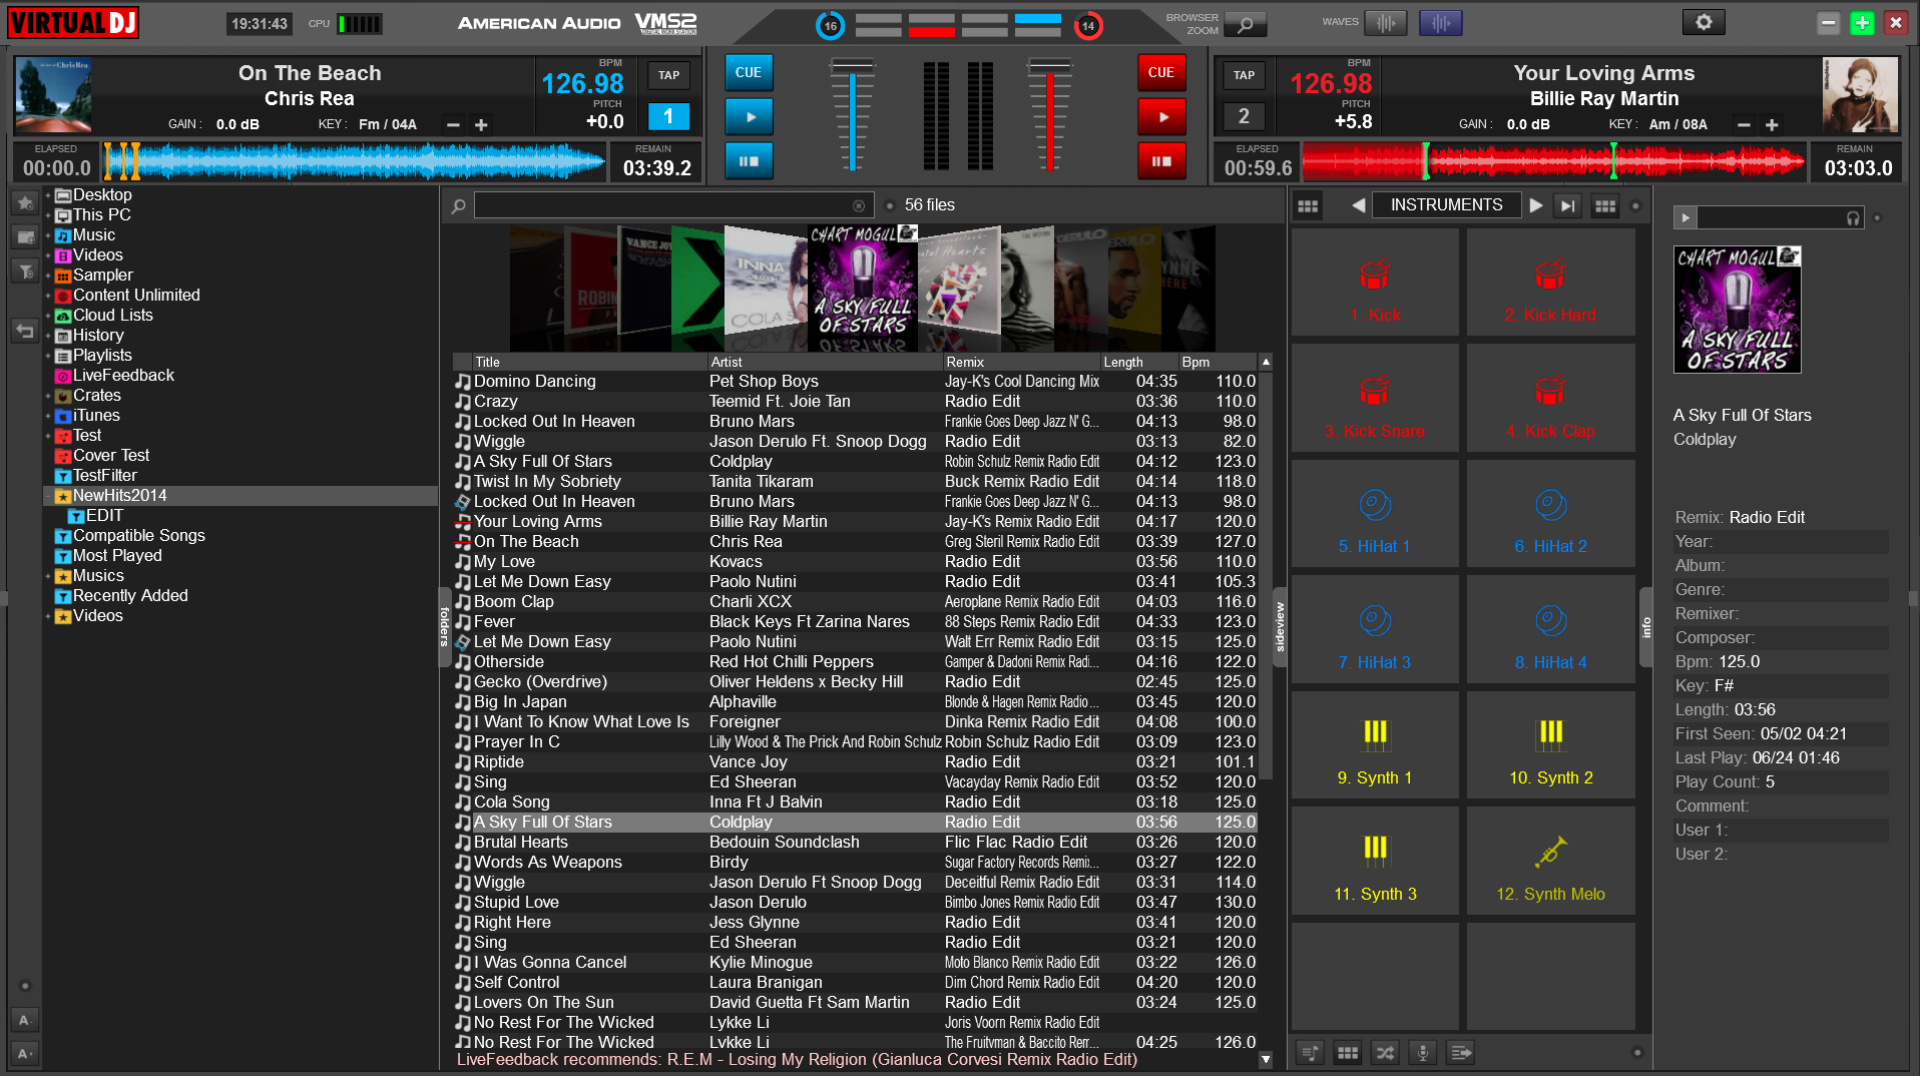
Task: Play the right deck
Action: click(1162, 116)
